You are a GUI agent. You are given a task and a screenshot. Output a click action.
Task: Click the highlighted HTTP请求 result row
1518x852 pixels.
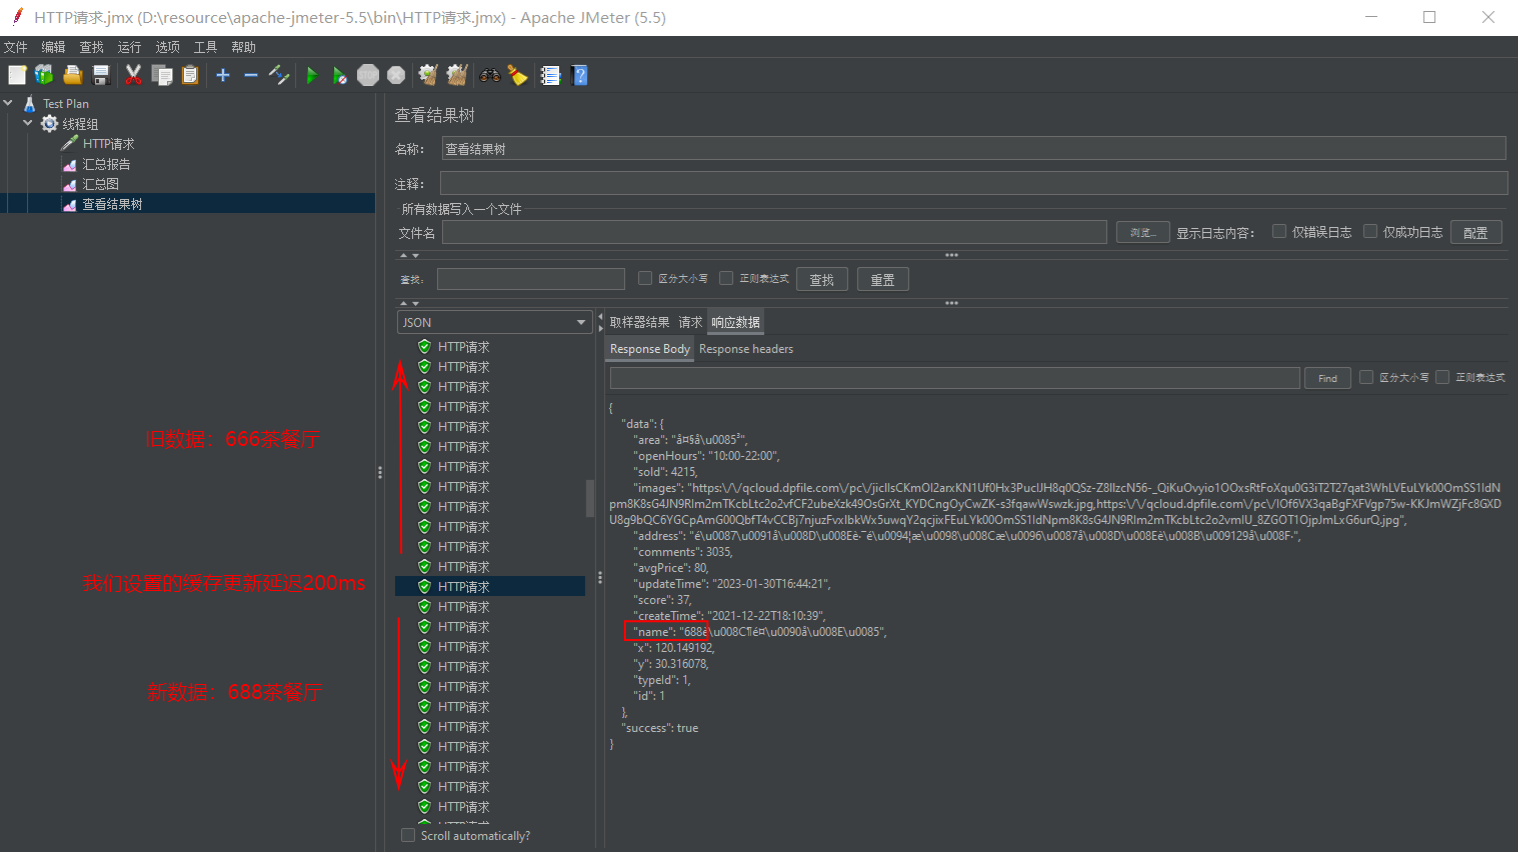(x=490, y=587)
